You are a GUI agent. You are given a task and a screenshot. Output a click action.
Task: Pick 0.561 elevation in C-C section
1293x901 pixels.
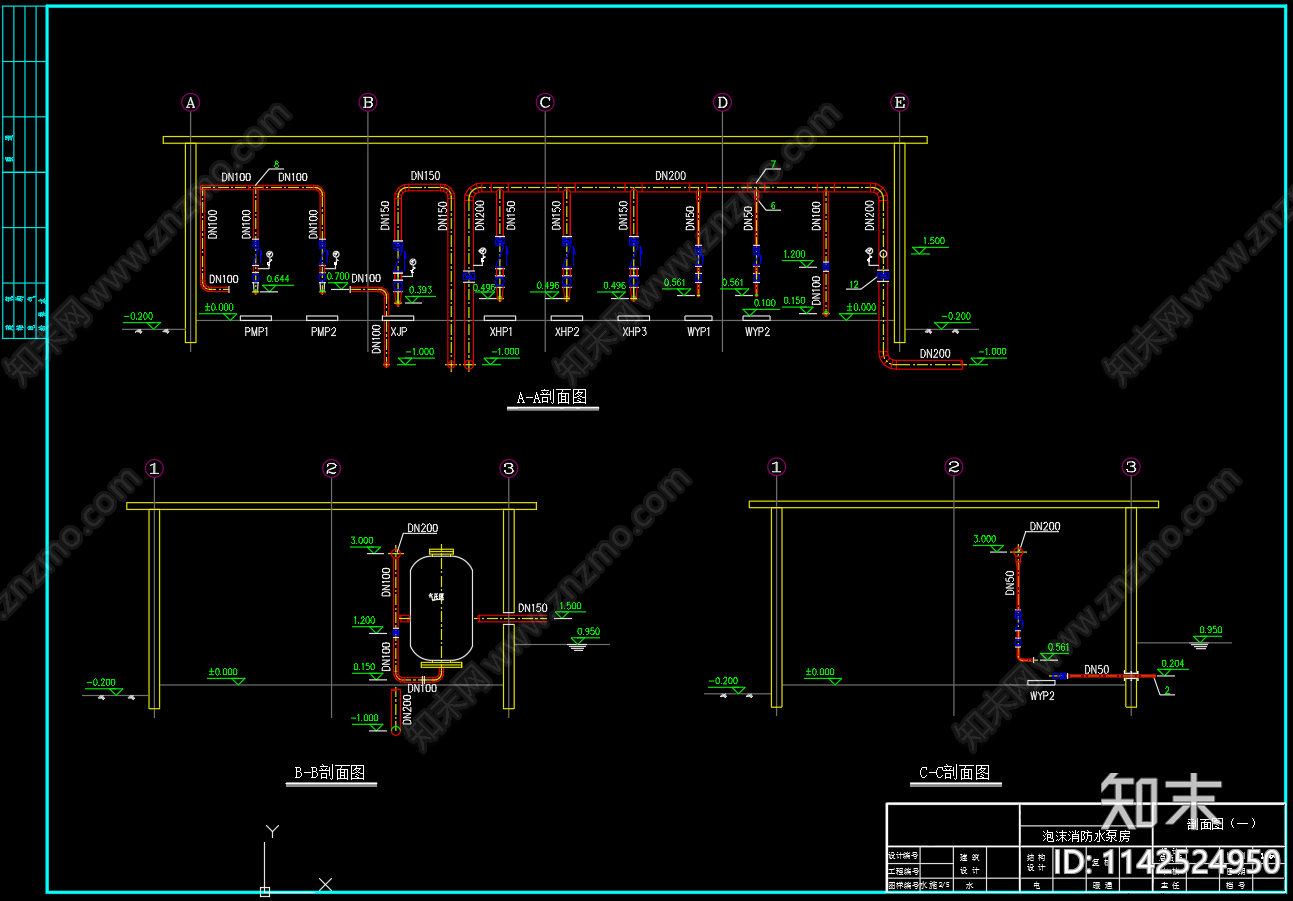[1058, 648]
